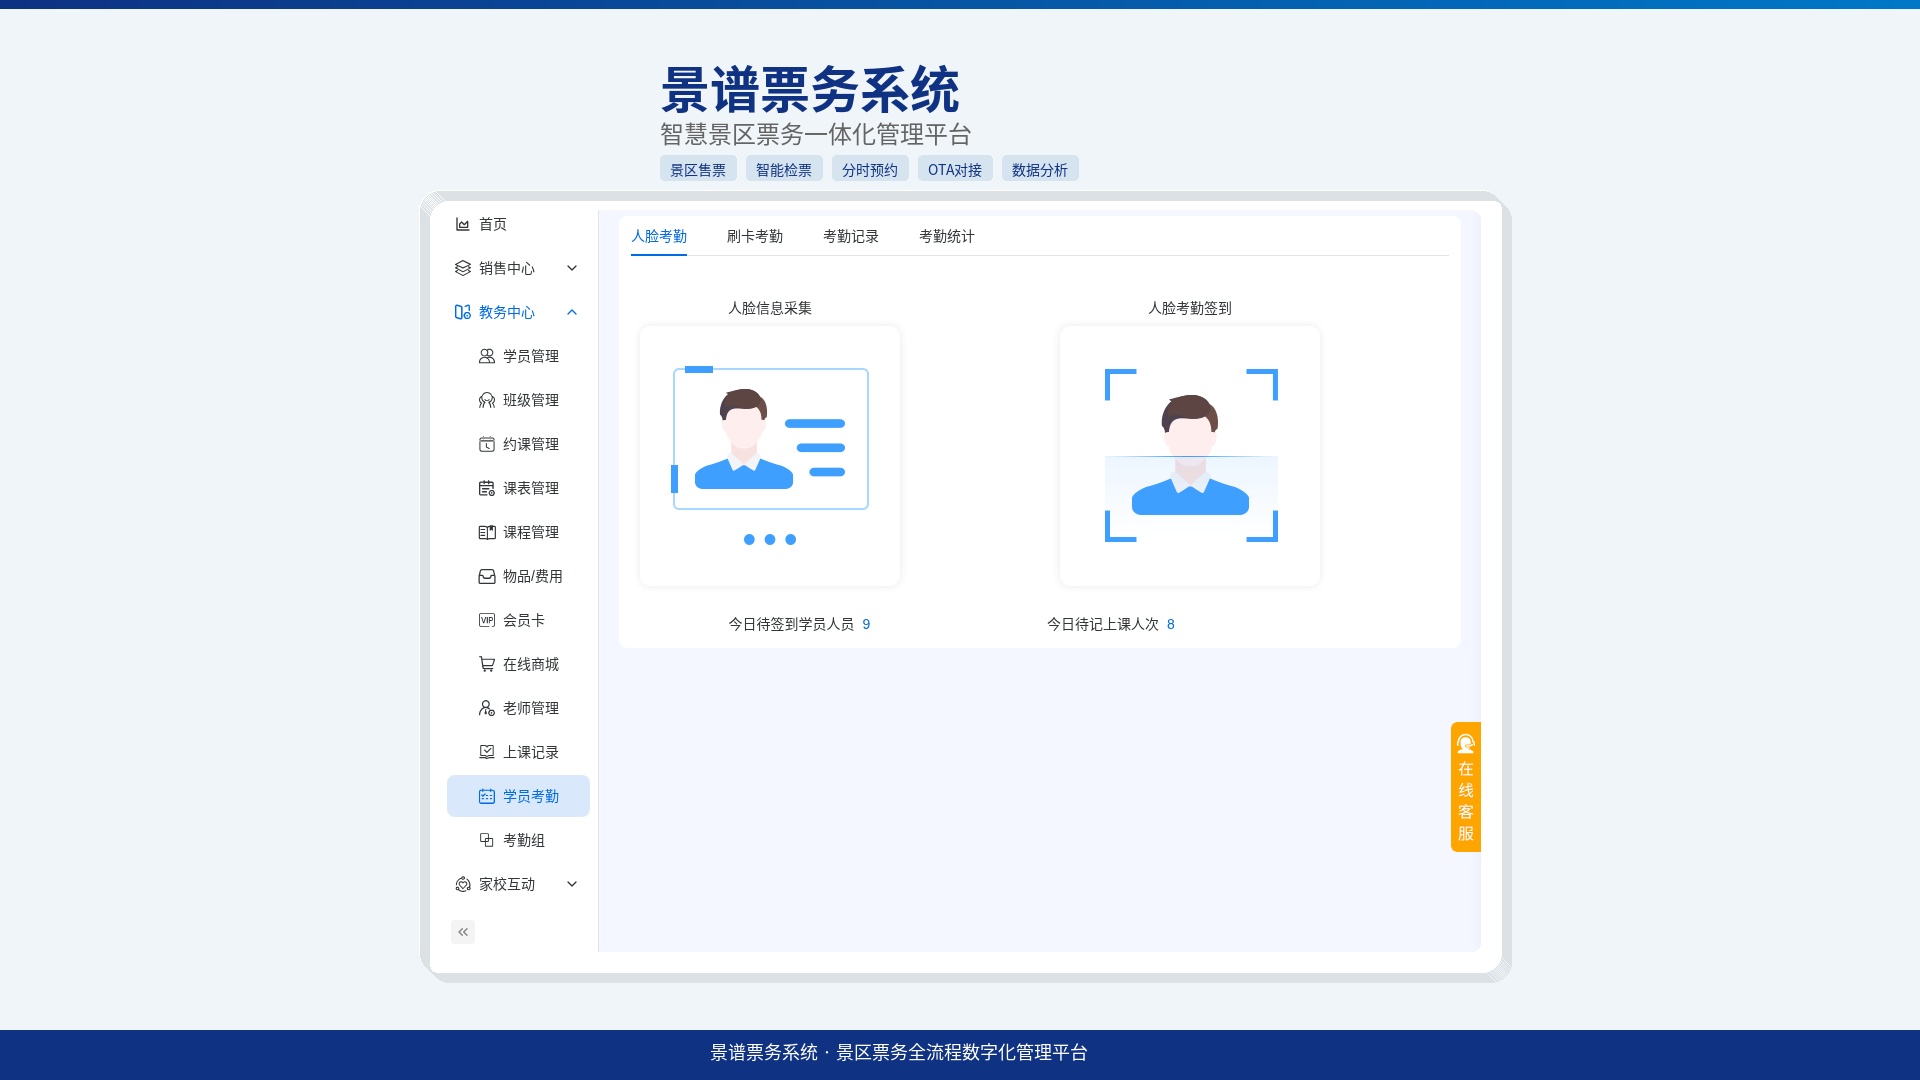The height and width of the screenshot is (1080, 1920).
Task: Click the 家校互动 icon
Action: click(x=462, y=884)
